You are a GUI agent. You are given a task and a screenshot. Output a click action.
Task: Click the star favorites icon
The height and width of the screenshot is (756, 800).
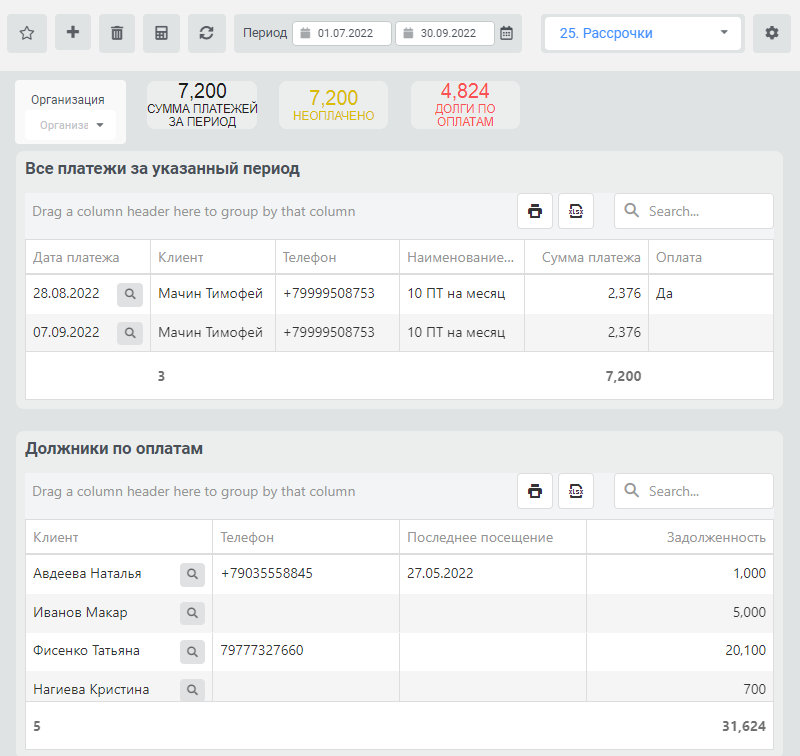[x=27, y=33]
